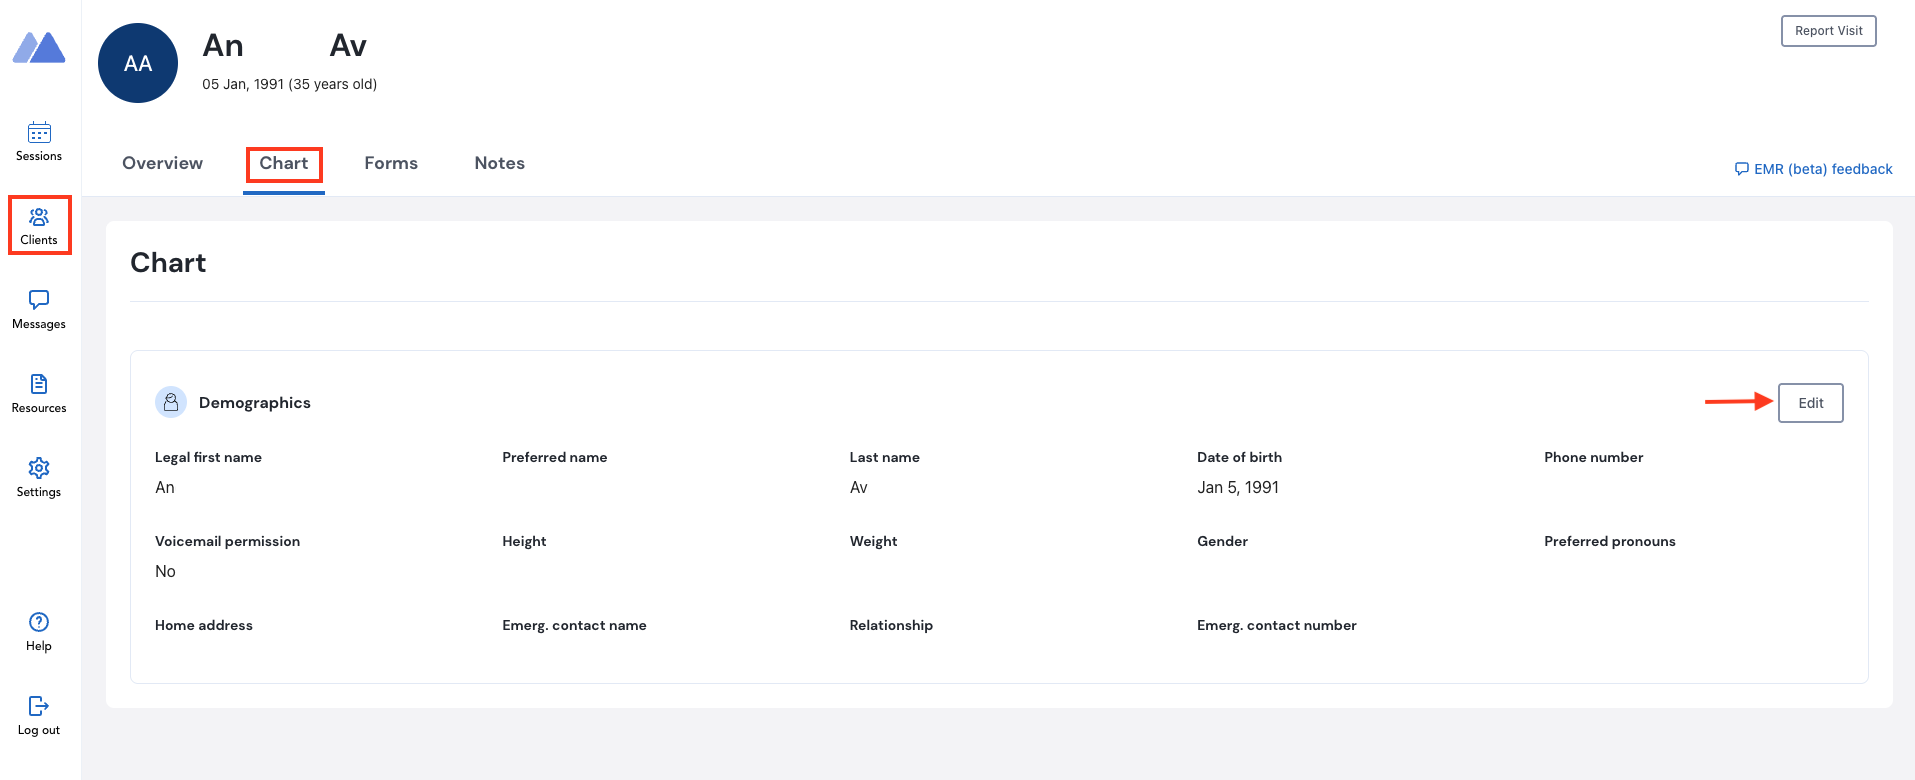
Task: Edit the Demographics section
Action: (1810, 403)
